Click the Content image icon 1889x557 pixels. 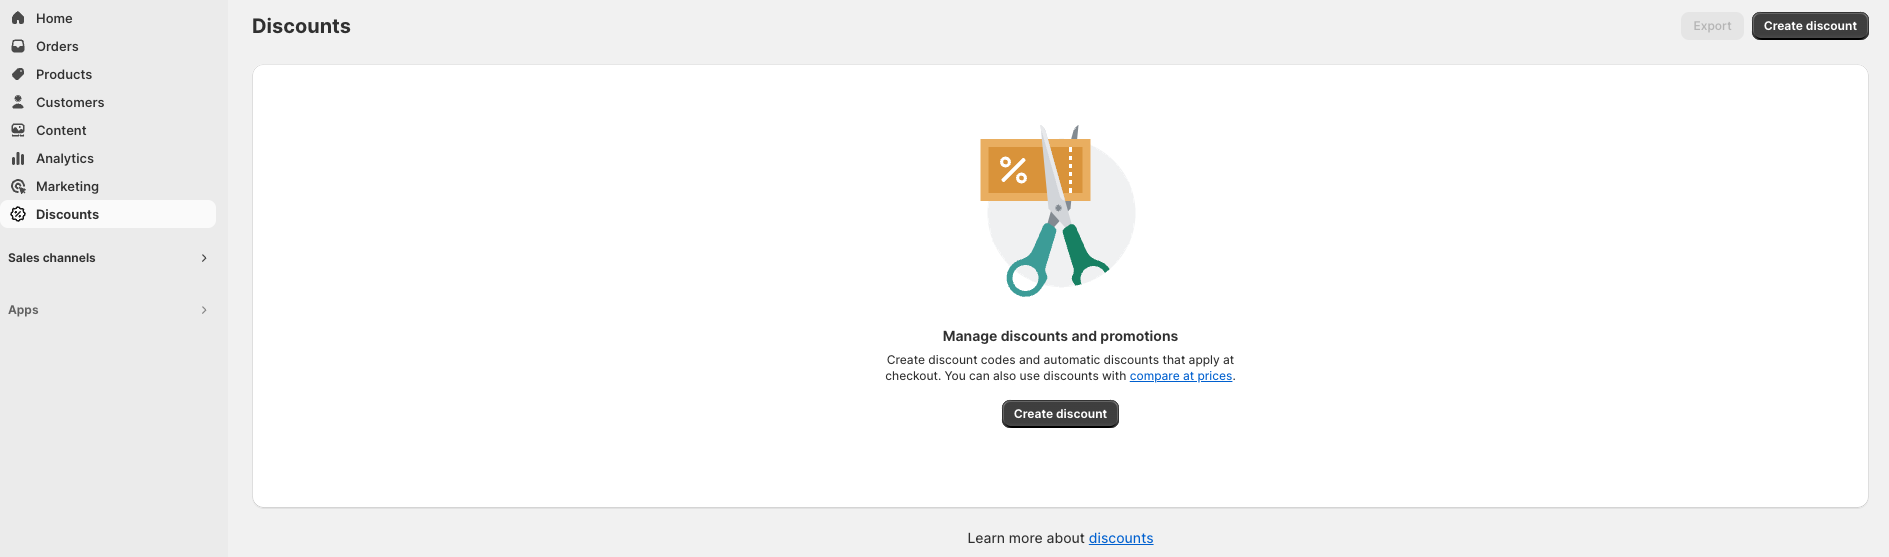18,130
